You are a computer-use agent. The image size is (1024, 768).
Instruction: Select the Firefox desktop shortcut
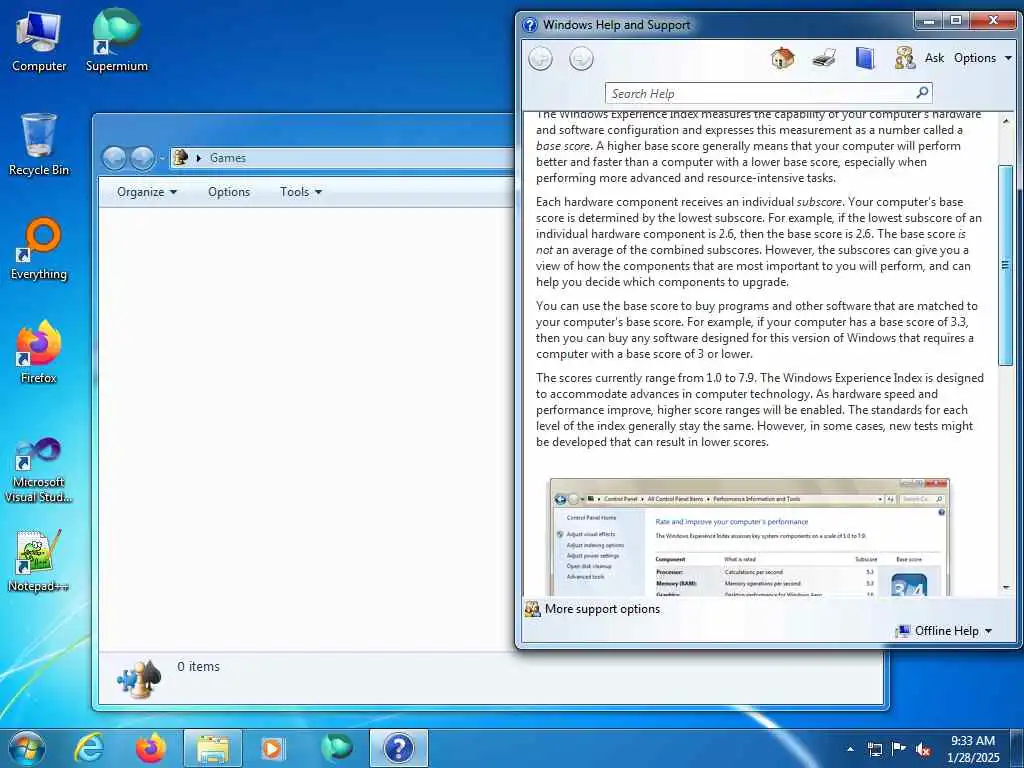point(39,353)
